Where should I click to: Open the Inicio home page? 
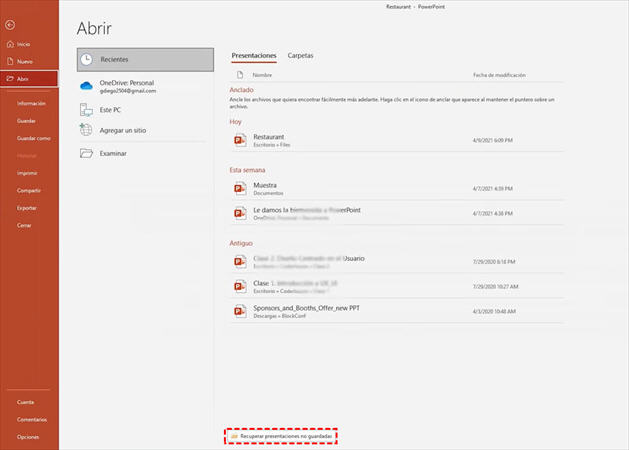tap(23, 44)
